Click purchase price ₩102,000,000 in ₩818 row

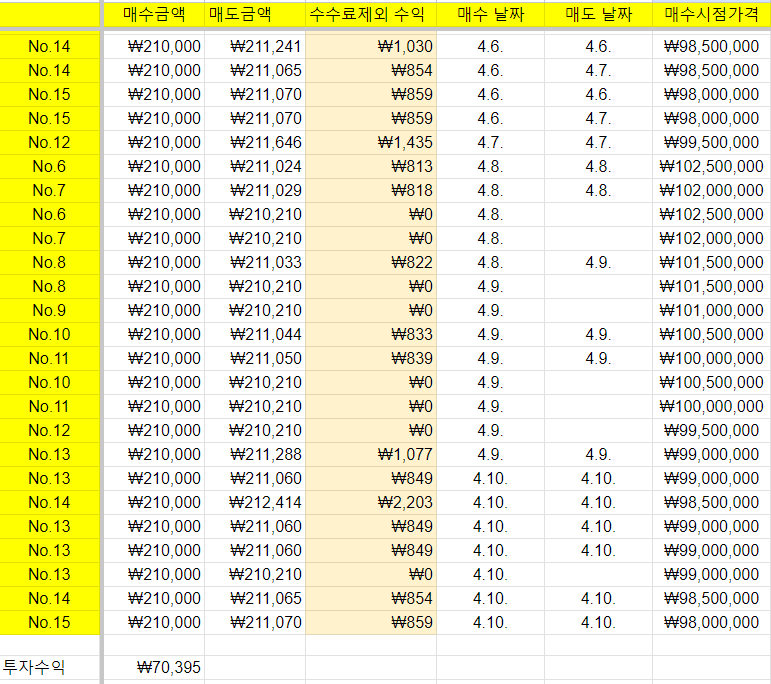[711, 191]
